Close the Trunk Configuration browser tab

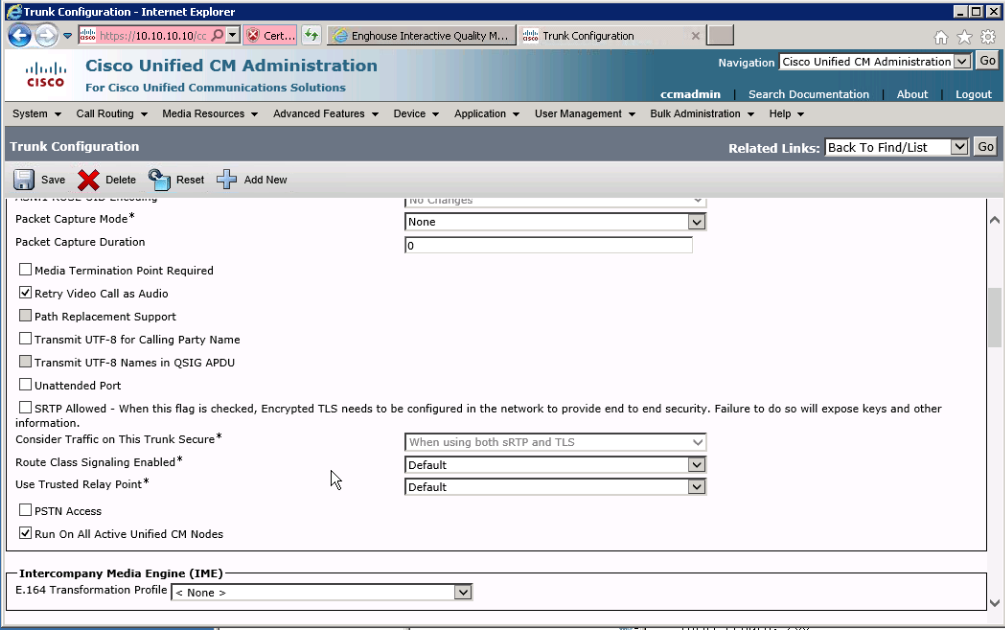click(x=695, y=36)
